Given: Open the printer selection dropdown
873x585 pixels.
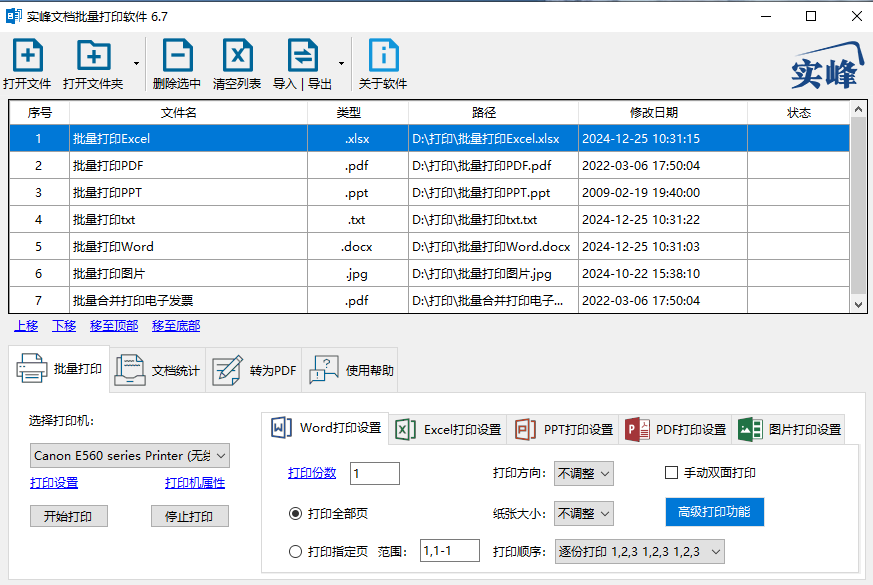Looking at the screenshot, I should 130,456.
